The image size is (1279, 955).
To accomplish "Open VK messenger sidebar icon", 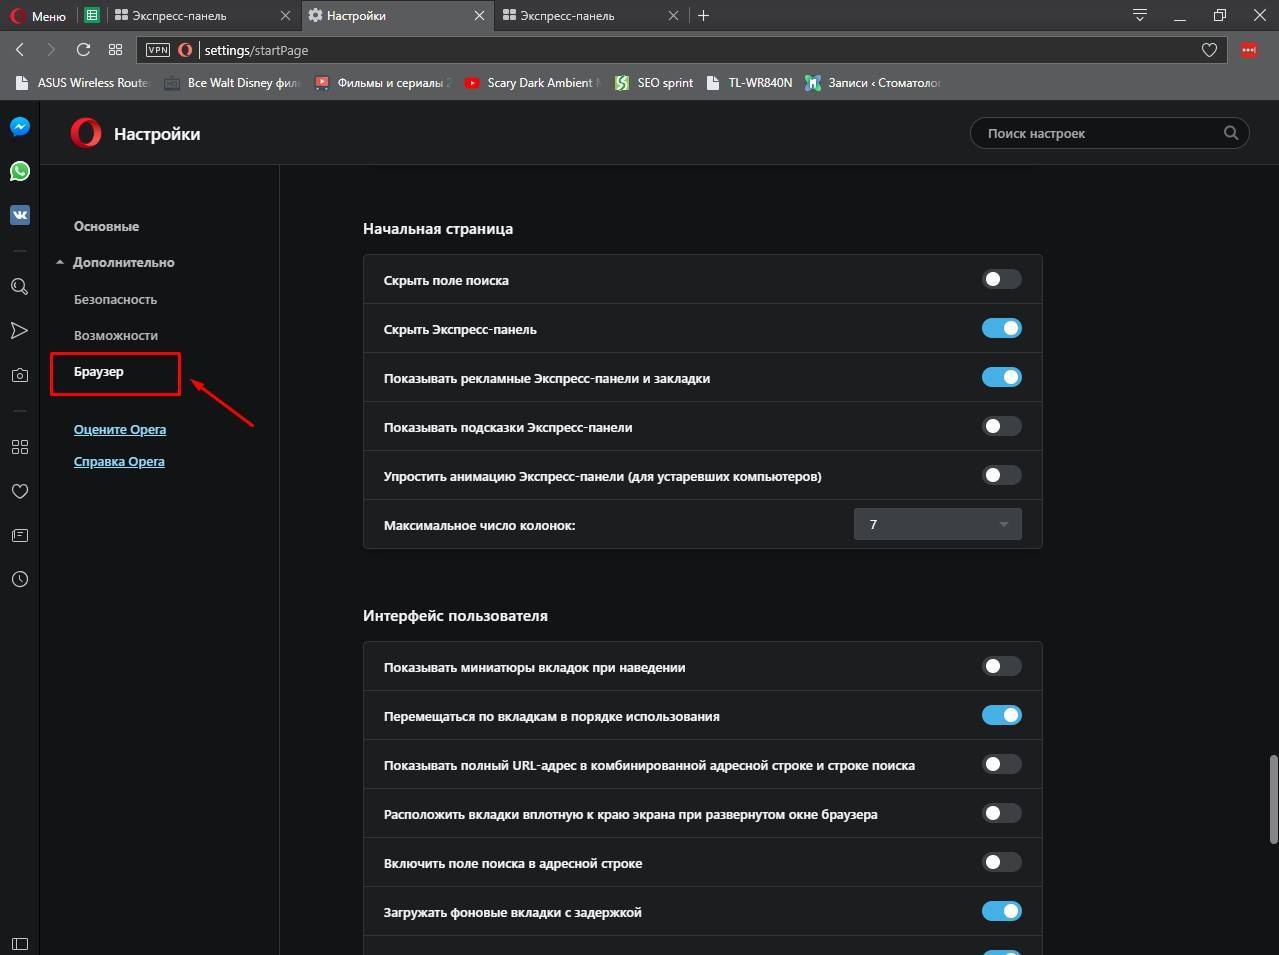I will tap(20, 215).
